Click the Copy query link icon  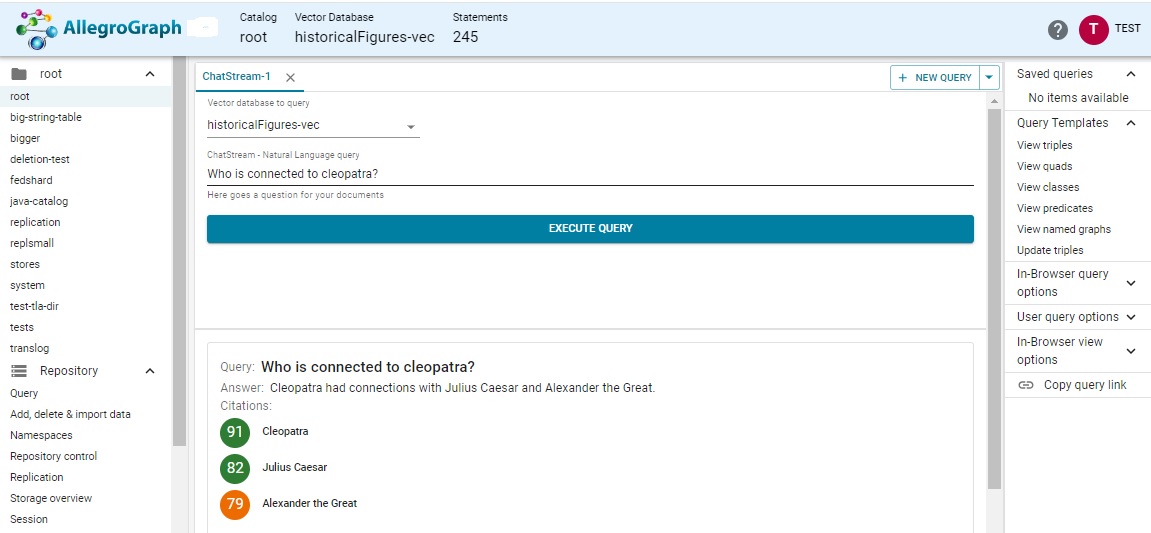pyautogui.click(x=1026, y=385)
